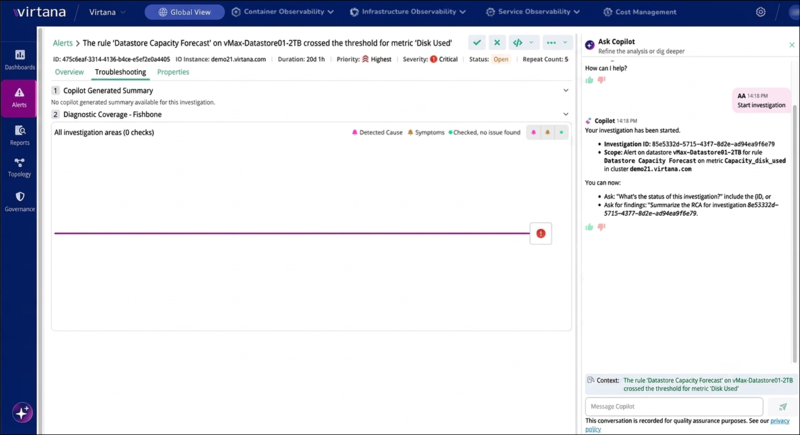Click 'All investigation areas (0 checks)' heading
The image size is (800, 435).
104,133
